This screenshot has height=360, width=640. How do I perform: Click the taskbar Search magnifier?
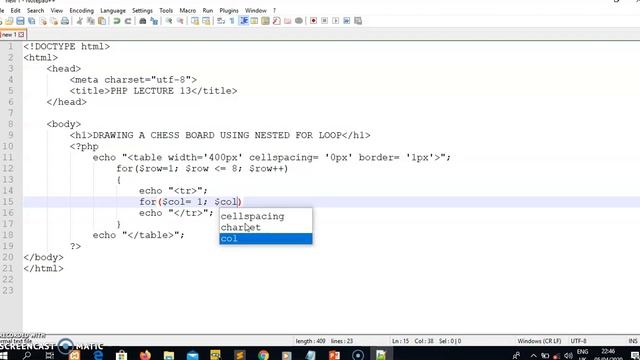pos(27,356)
